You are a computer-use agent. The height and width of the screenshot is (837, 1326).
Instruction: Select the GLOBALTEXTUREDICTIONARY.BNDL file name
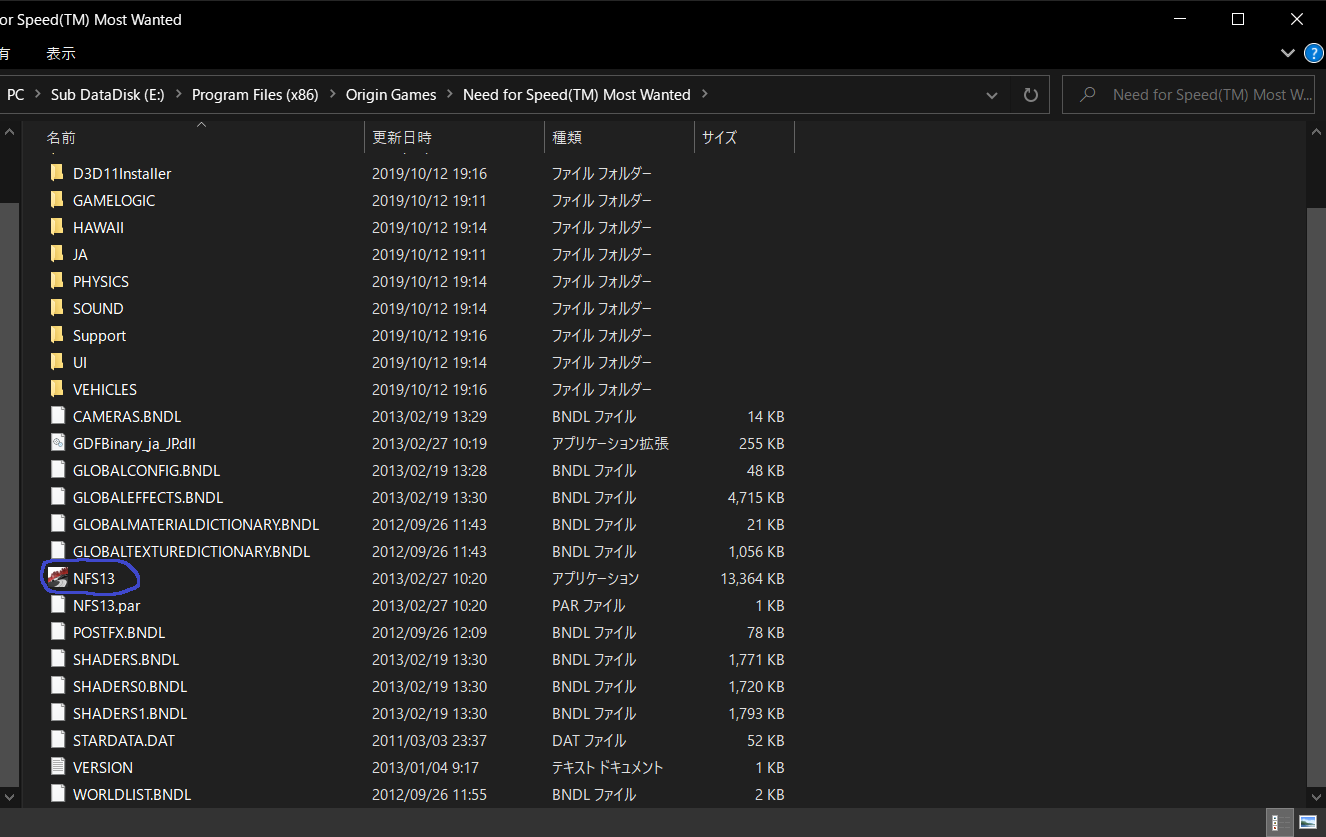192,551
